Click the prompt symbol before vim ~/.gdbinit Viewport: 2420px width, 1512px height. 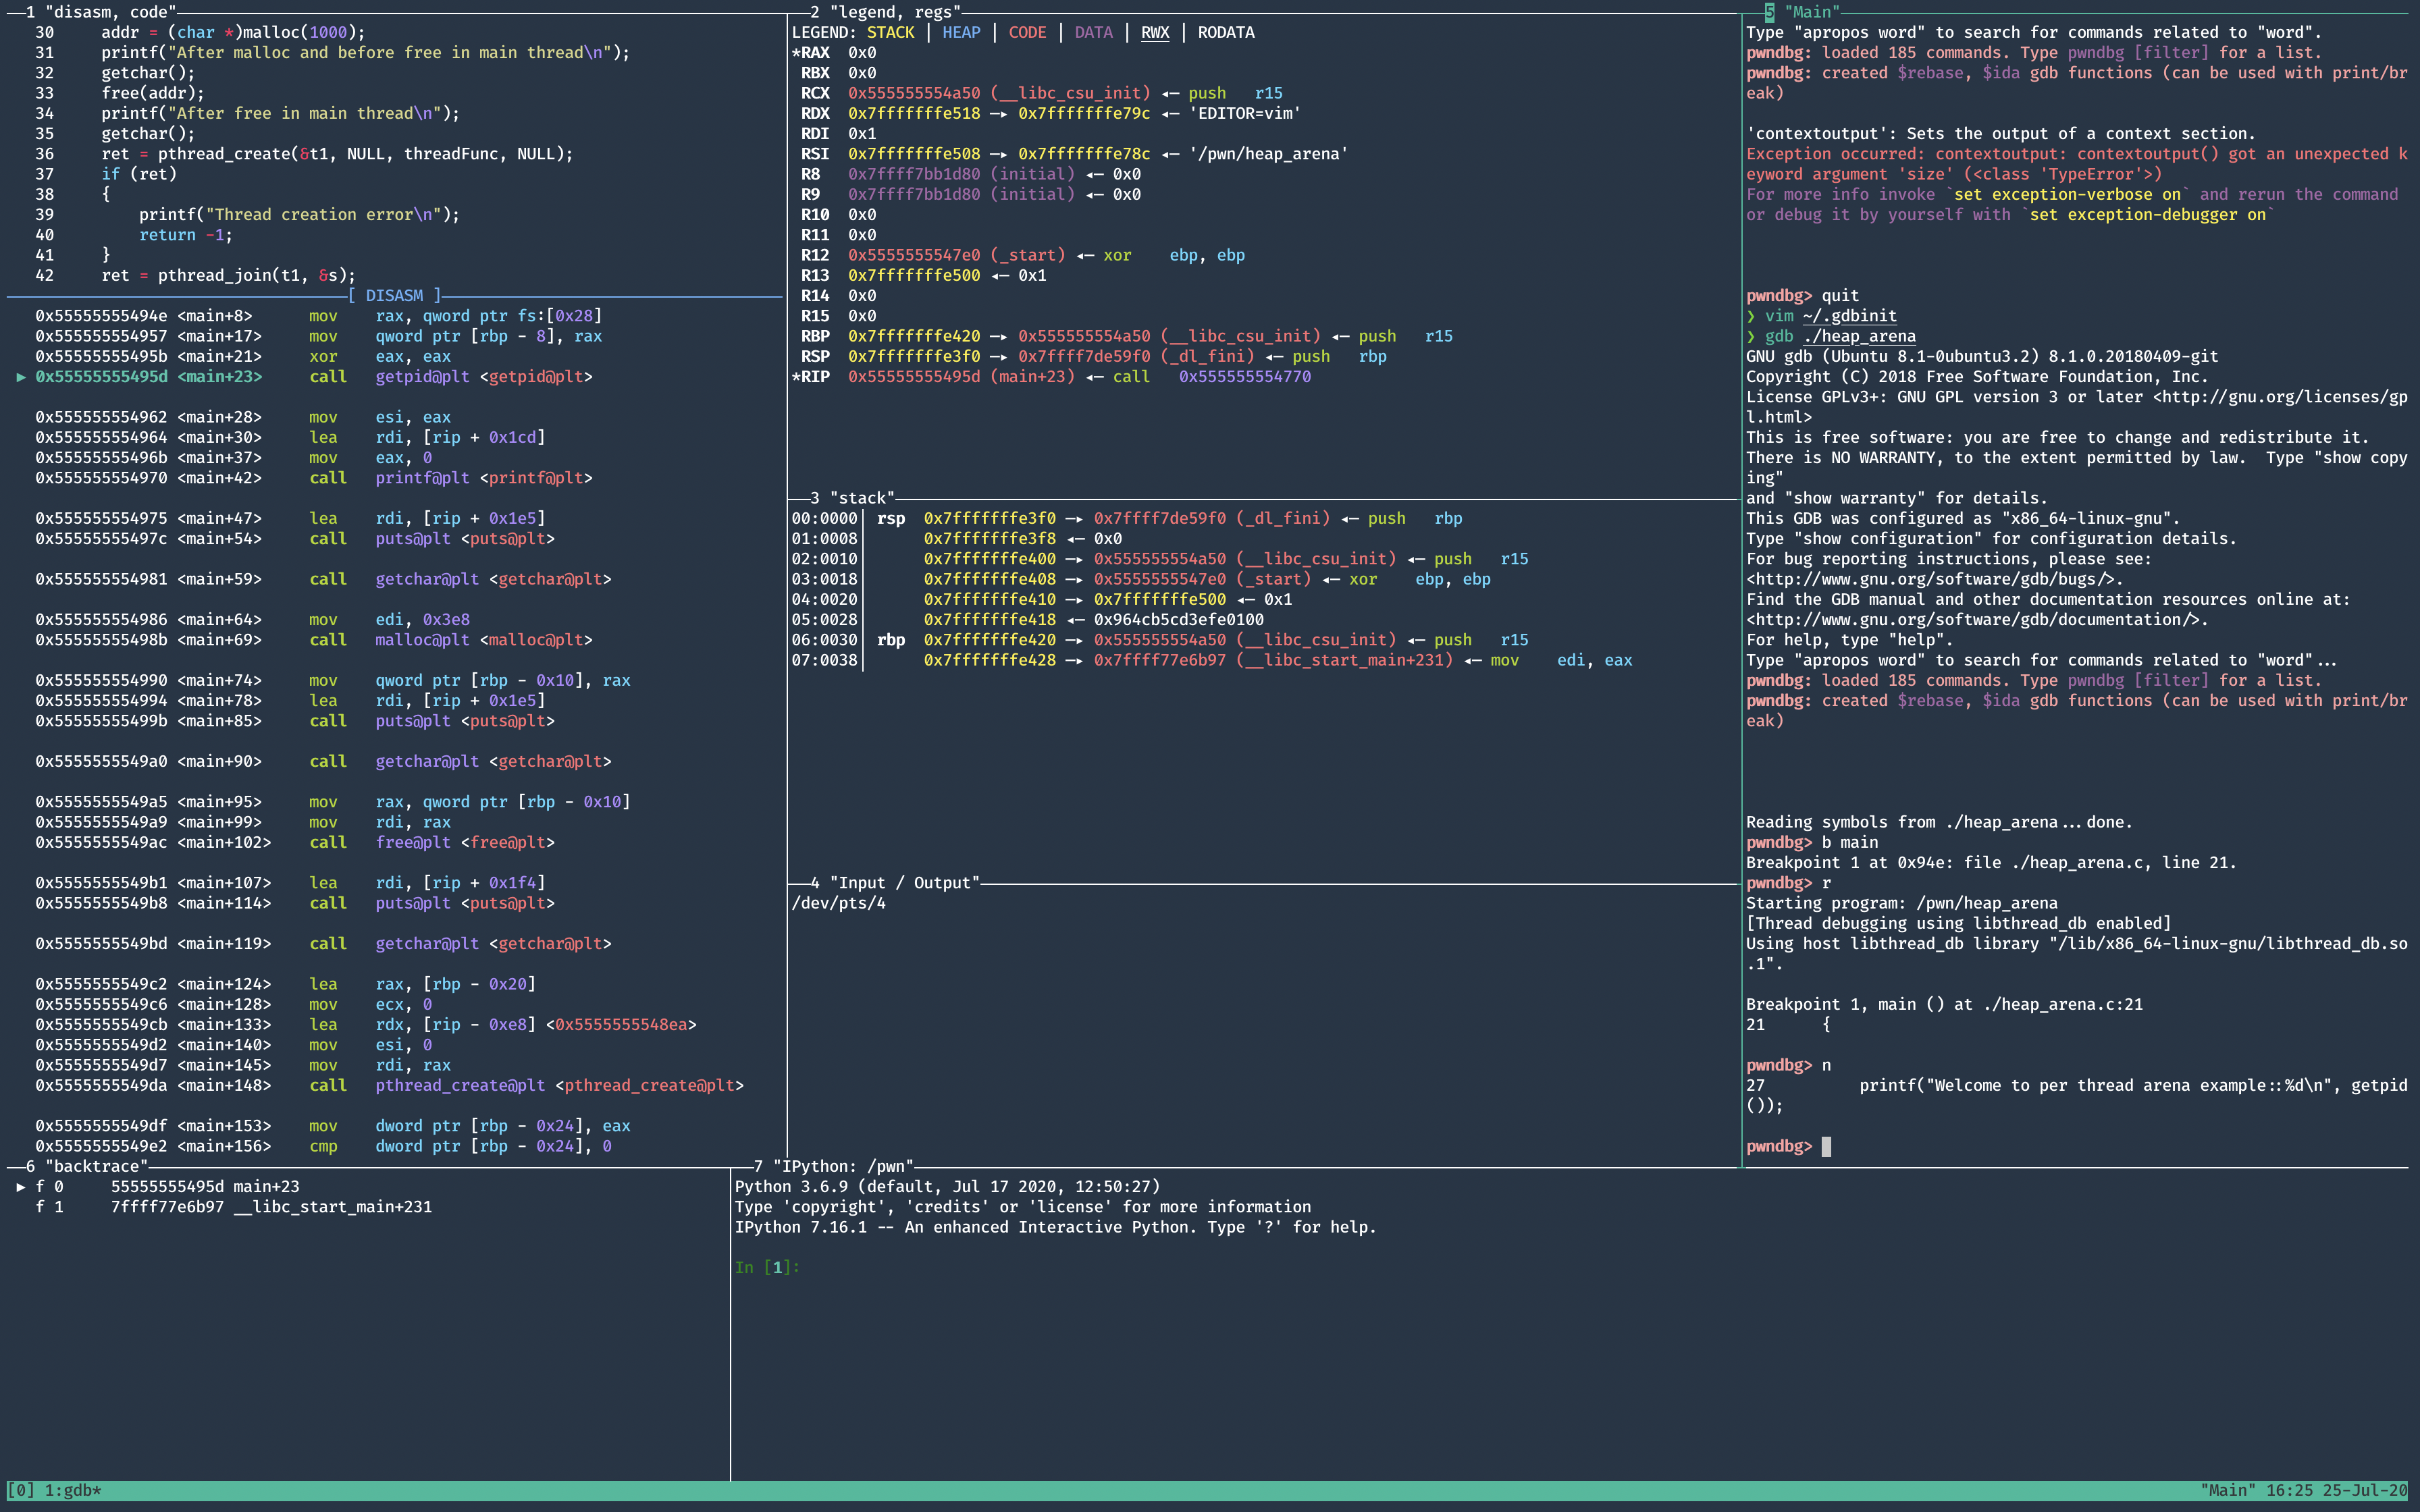click(1751, 316)
